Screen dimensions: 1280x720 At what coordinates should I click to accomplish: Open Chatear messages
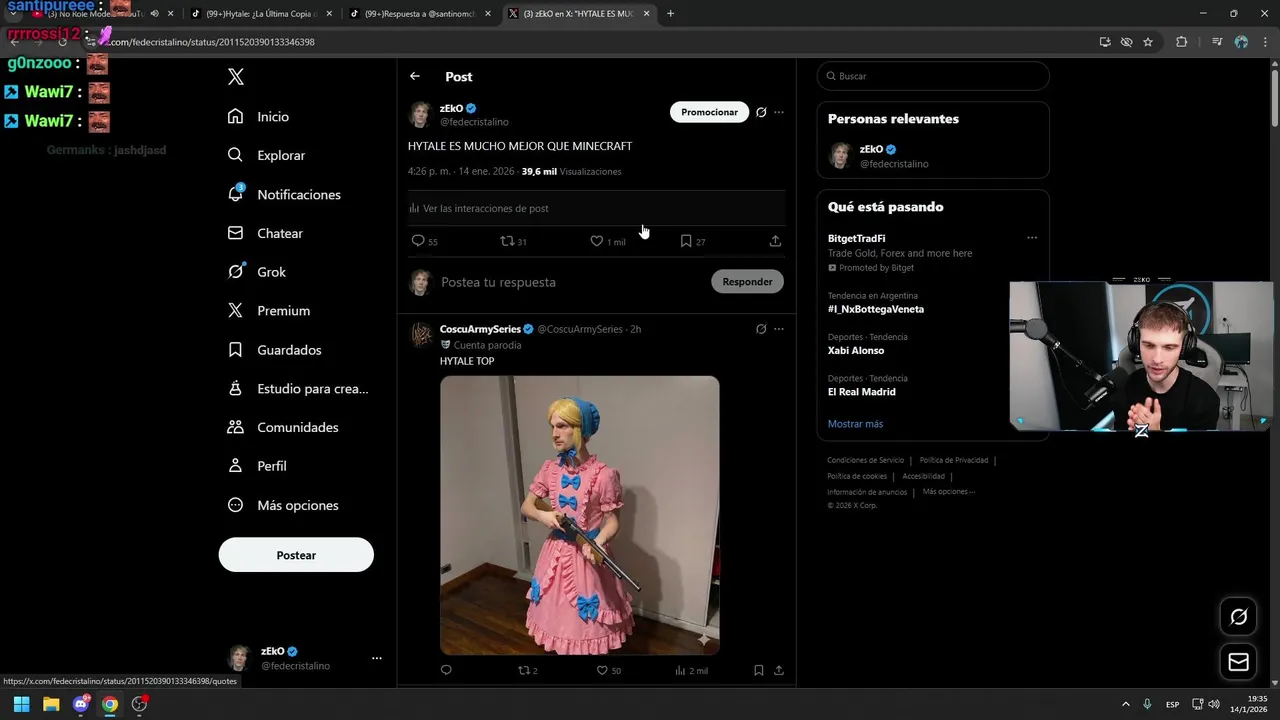tap(265, 233)
